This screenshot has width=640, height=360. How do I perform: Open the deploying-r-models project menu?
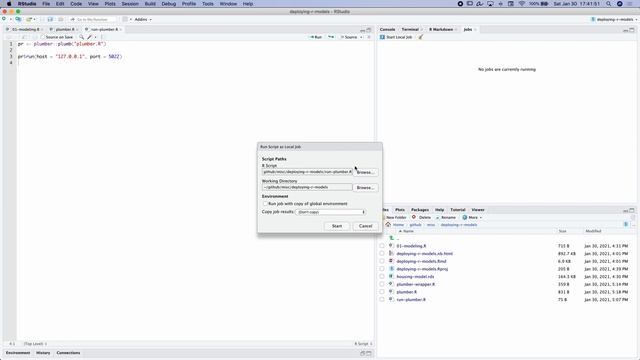click(614, 20)
